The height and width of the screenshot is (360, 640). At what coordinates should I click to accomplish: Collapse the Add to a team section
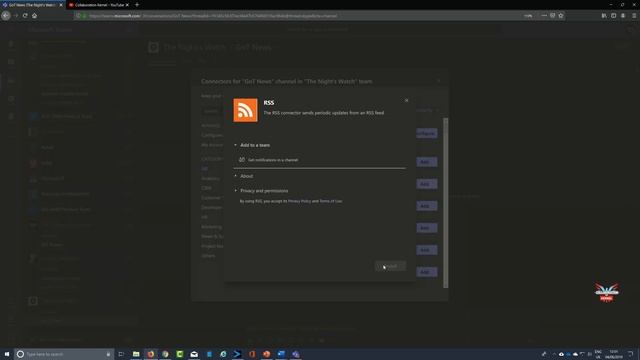coord(252,145)
